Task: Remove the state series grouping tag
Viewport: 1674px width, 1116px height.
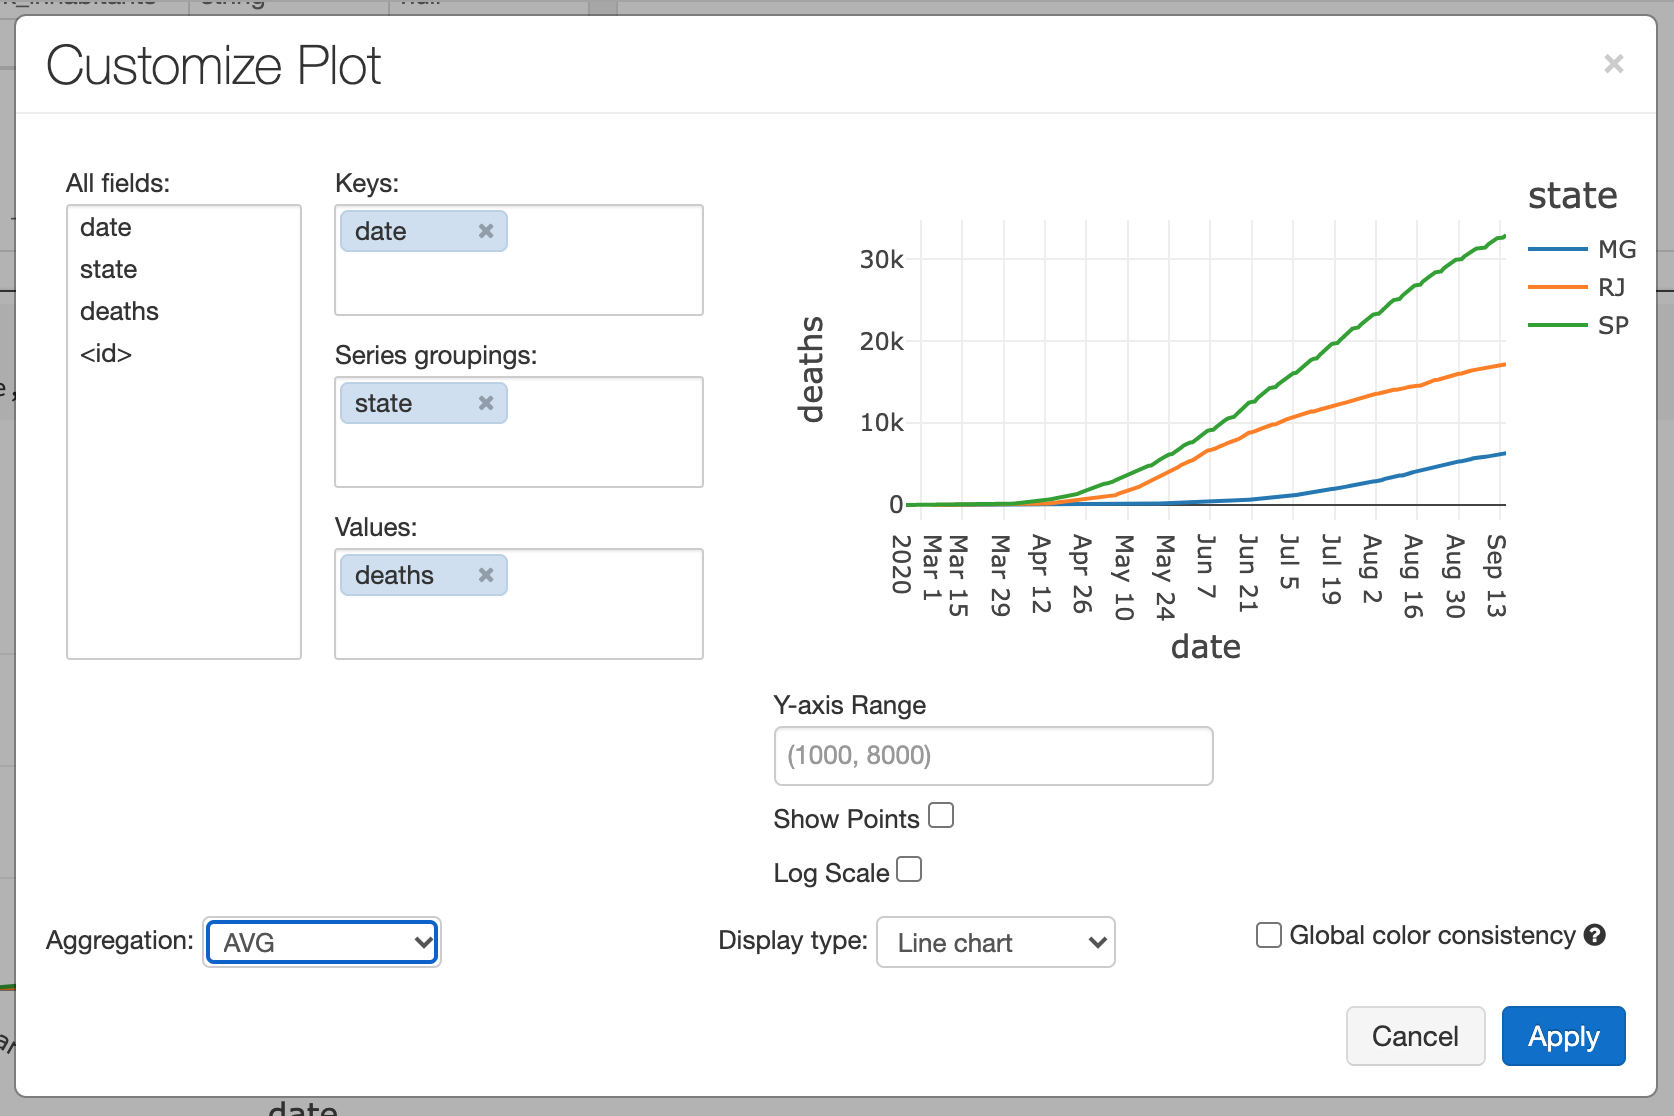Action: point(486,403)
